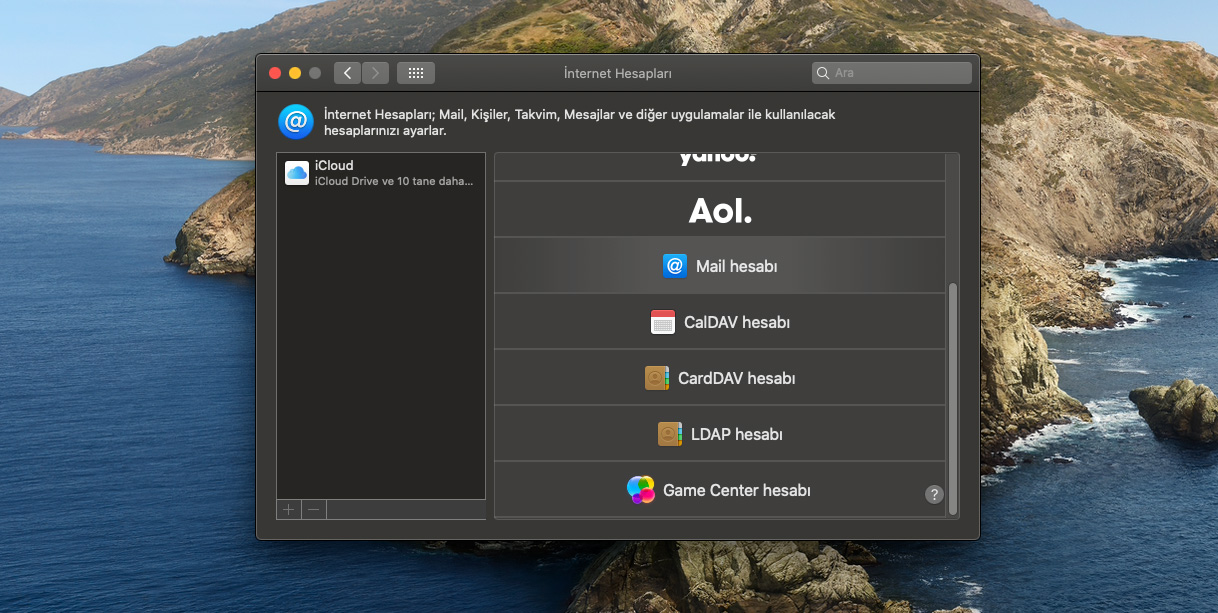Select CardDAV hesabı option
Image resolution: width=1218 pixels, height=613 pixels.
720,378
